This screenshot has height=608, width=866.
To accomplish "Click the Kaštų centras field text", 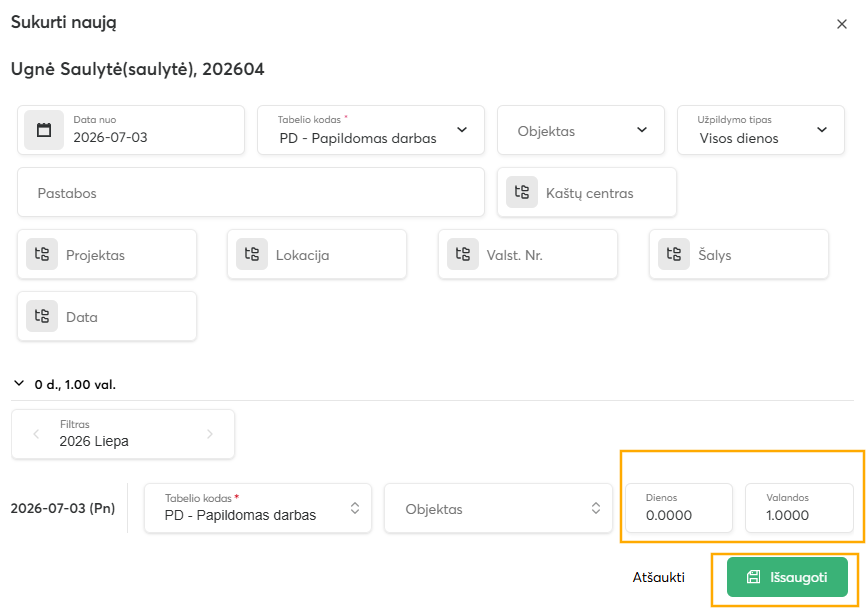I will click(x=589, y=193).
